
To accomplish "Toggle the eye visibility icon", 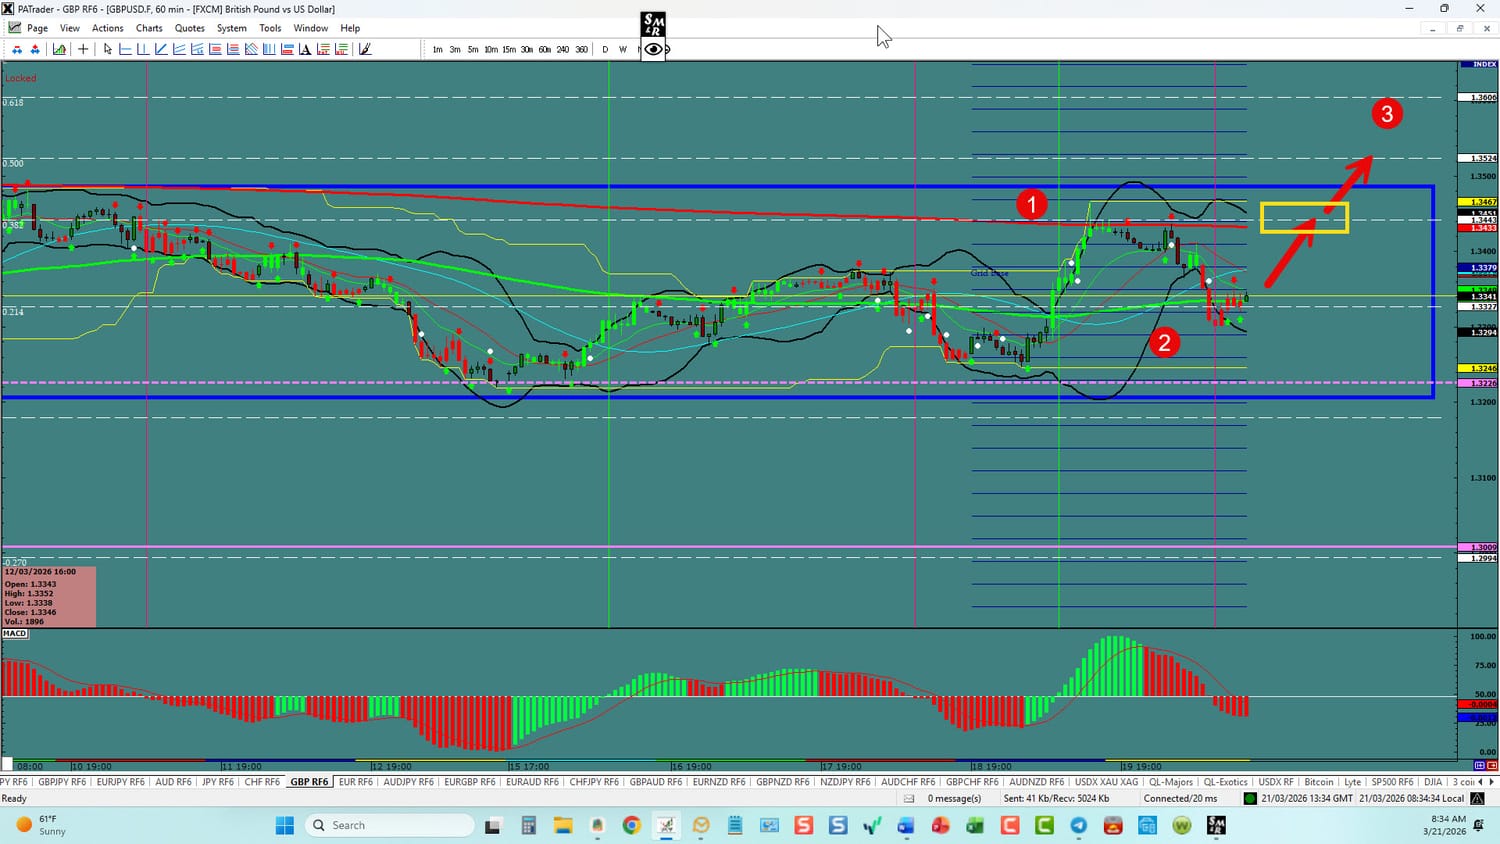I will (653, 49).
